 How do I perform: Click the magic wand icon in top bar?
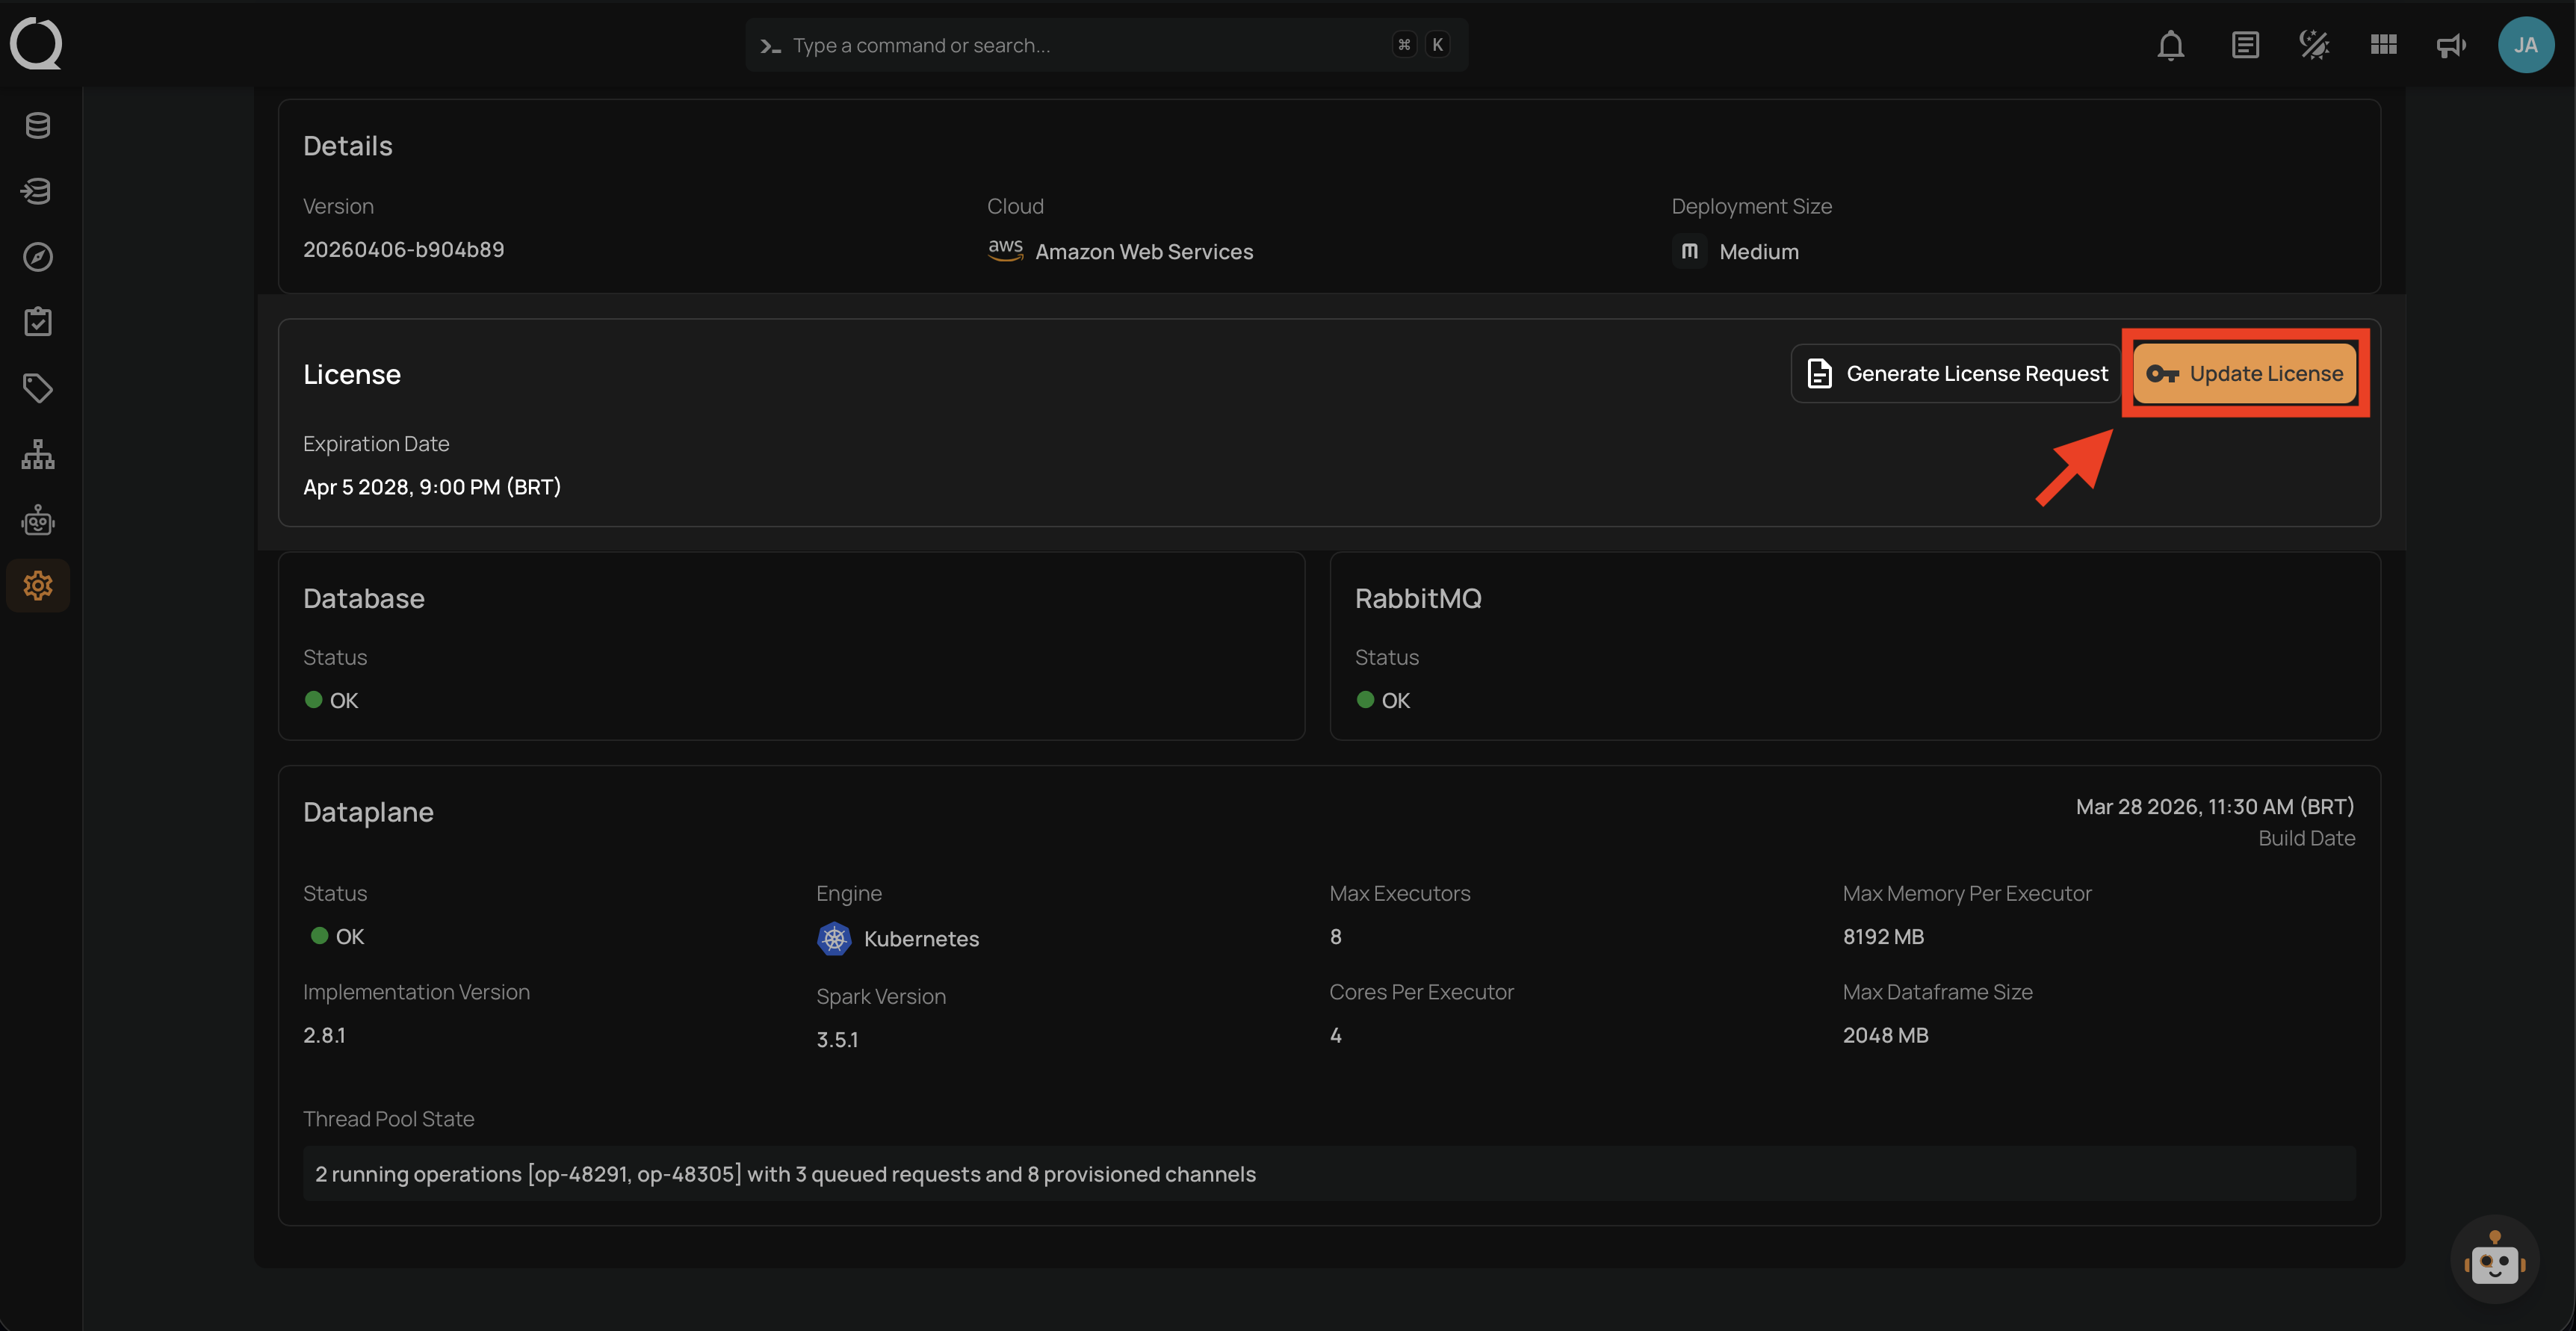[x=2314, y=45]
